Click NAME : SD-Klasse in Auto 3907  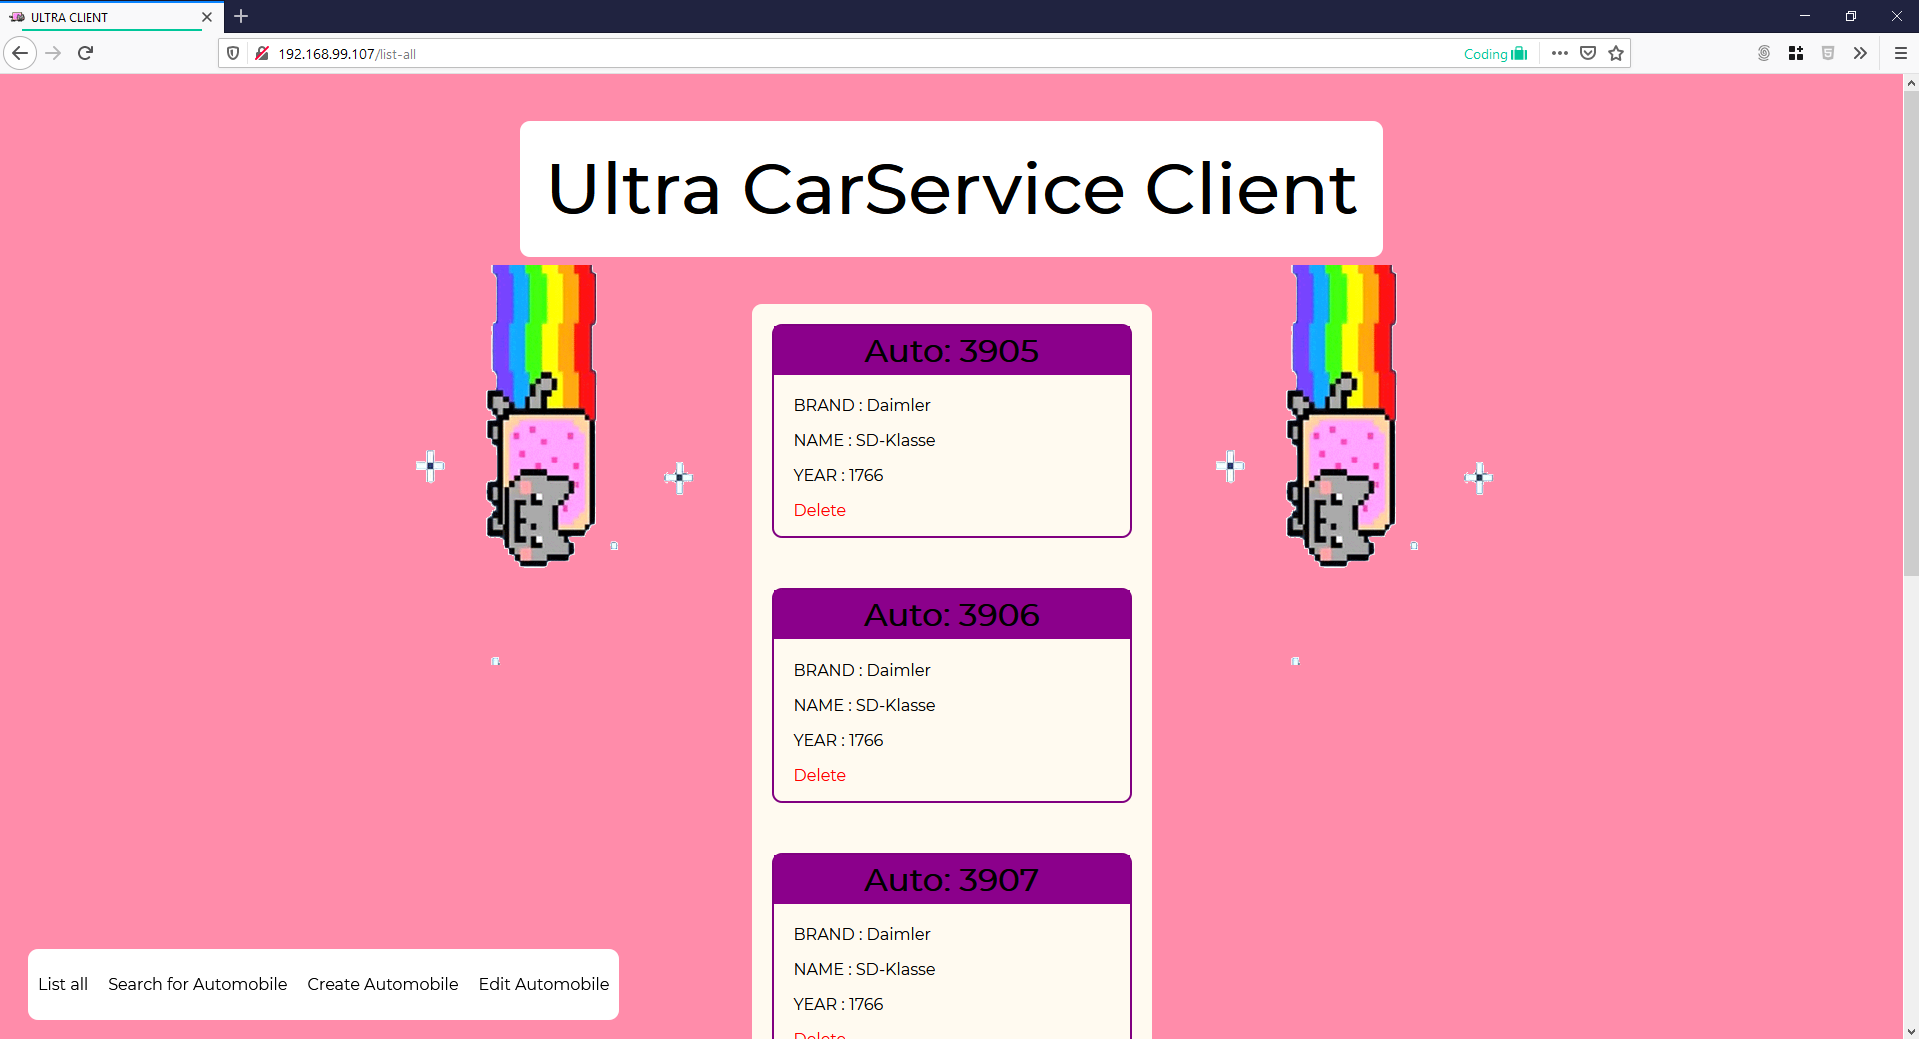point(865,969)
